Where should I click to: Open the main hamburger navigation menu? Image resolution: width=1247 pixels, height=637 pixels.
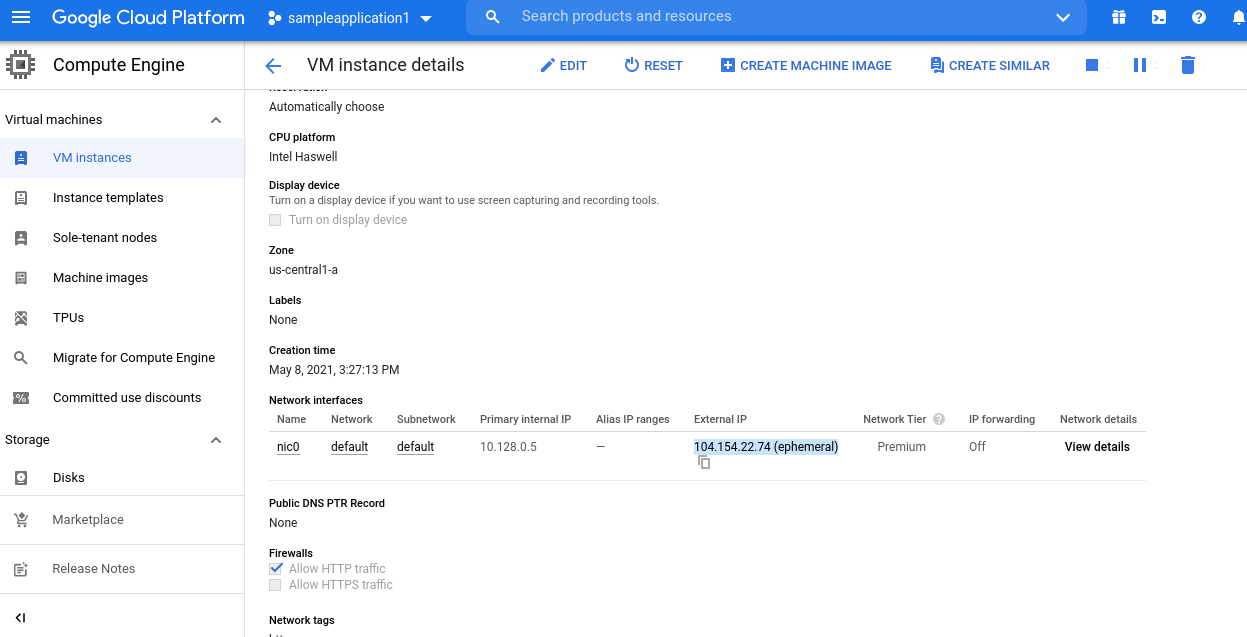(x=21, y=17)
